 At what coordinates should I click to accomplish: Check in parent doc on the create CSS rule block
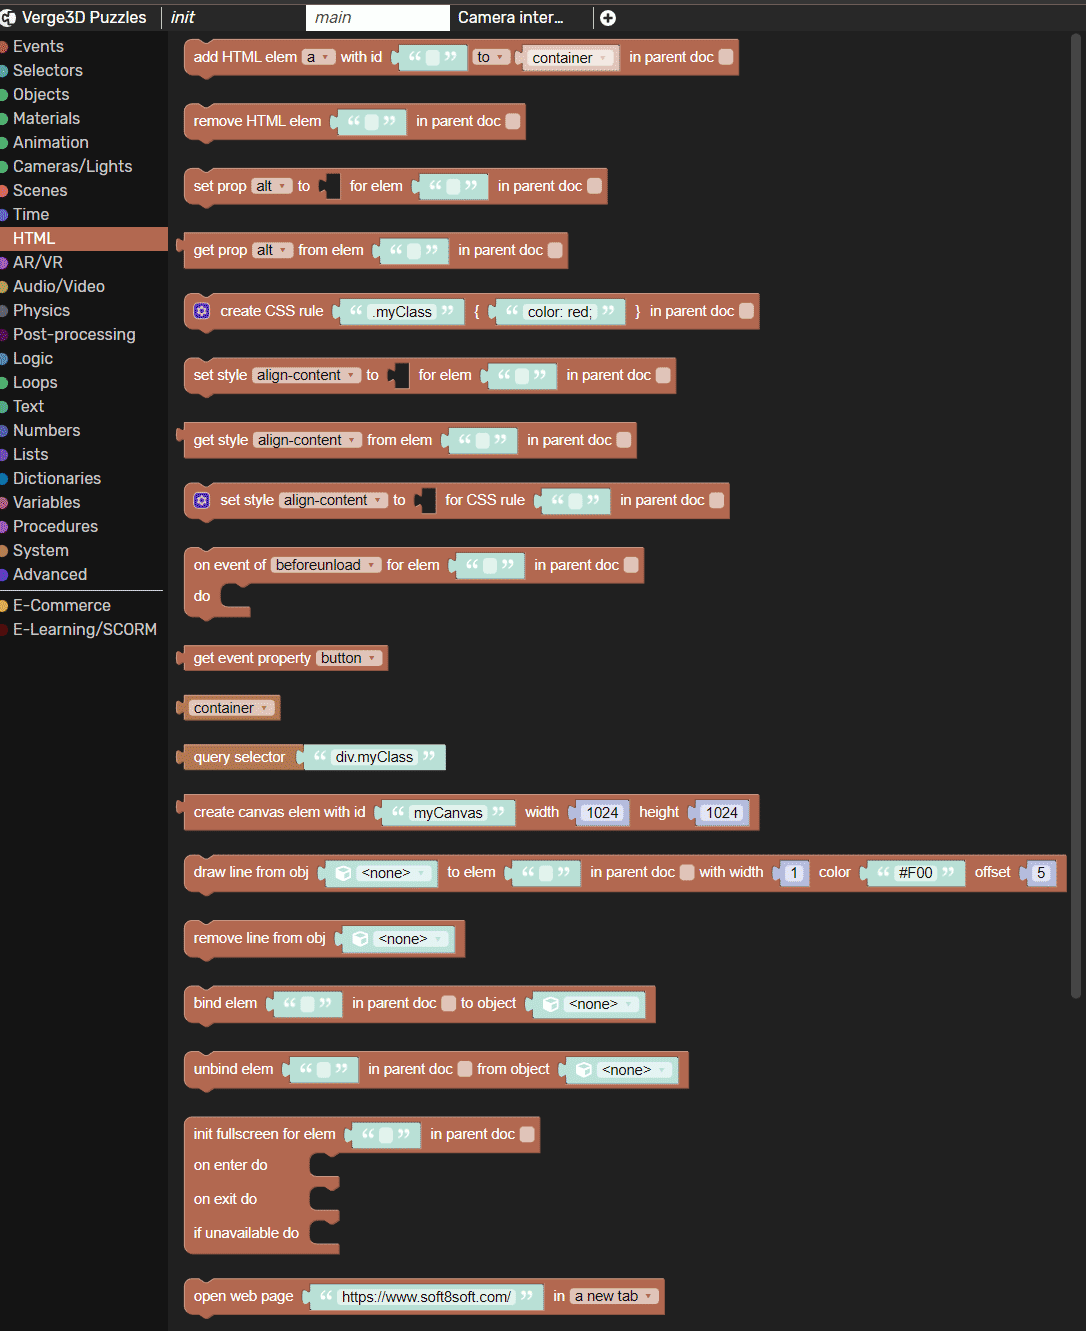(x=746, y=311)
